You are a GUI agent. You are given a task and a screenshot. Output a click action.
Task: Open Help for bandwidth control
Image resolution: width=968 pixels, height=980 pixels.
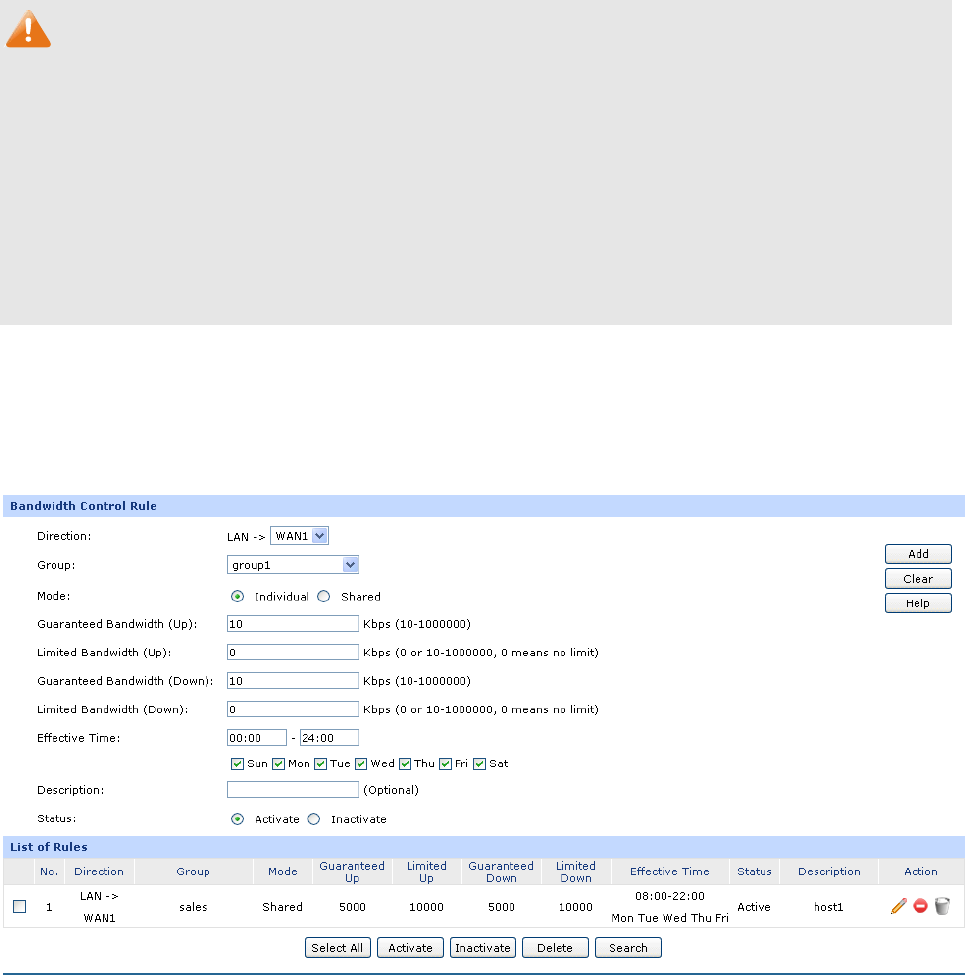[x=918, y=604]
